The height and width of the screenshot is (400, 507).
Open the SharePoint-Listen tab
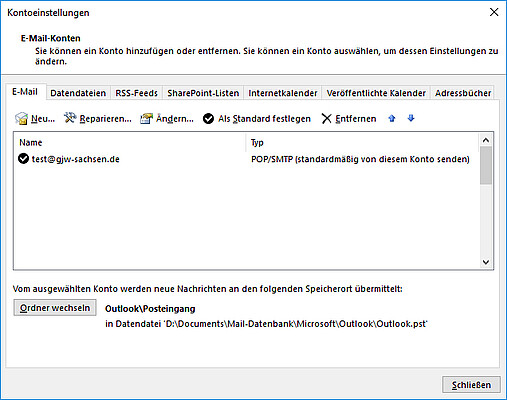(x=203, y=93)
